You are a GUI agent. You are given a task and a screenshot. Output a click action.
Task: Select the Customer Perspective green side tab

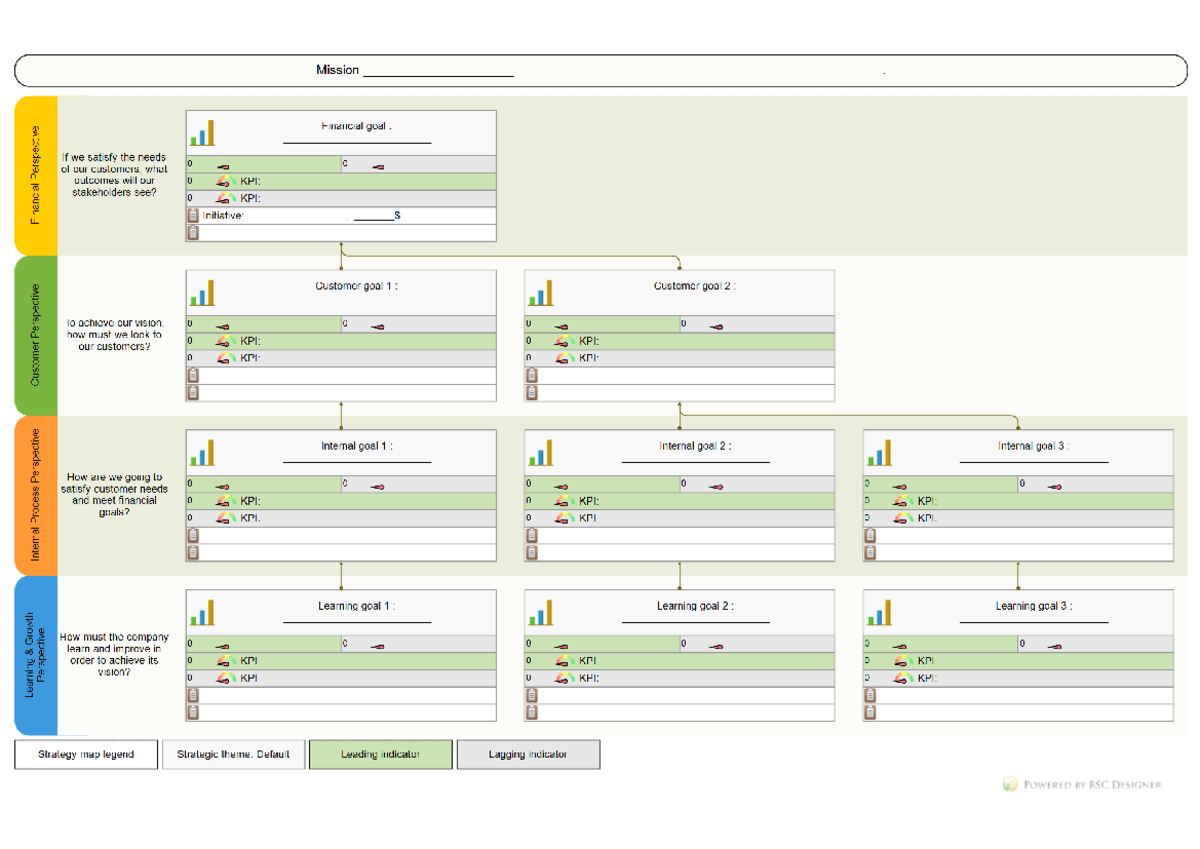(36, 335)
